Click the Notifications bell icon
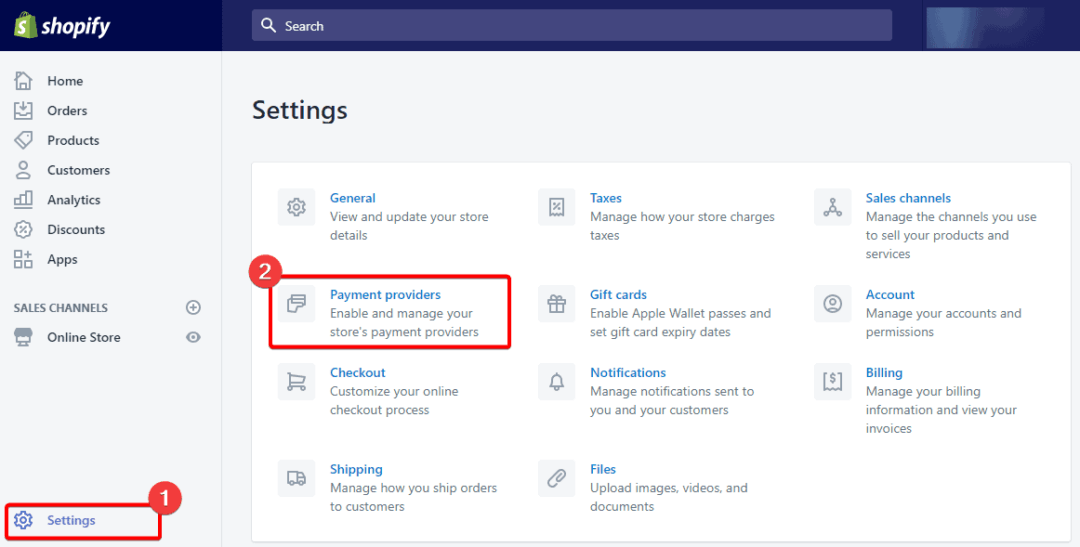Viewport: 1080px width, 547px height. pyautogui.click(x=556, y=382)
